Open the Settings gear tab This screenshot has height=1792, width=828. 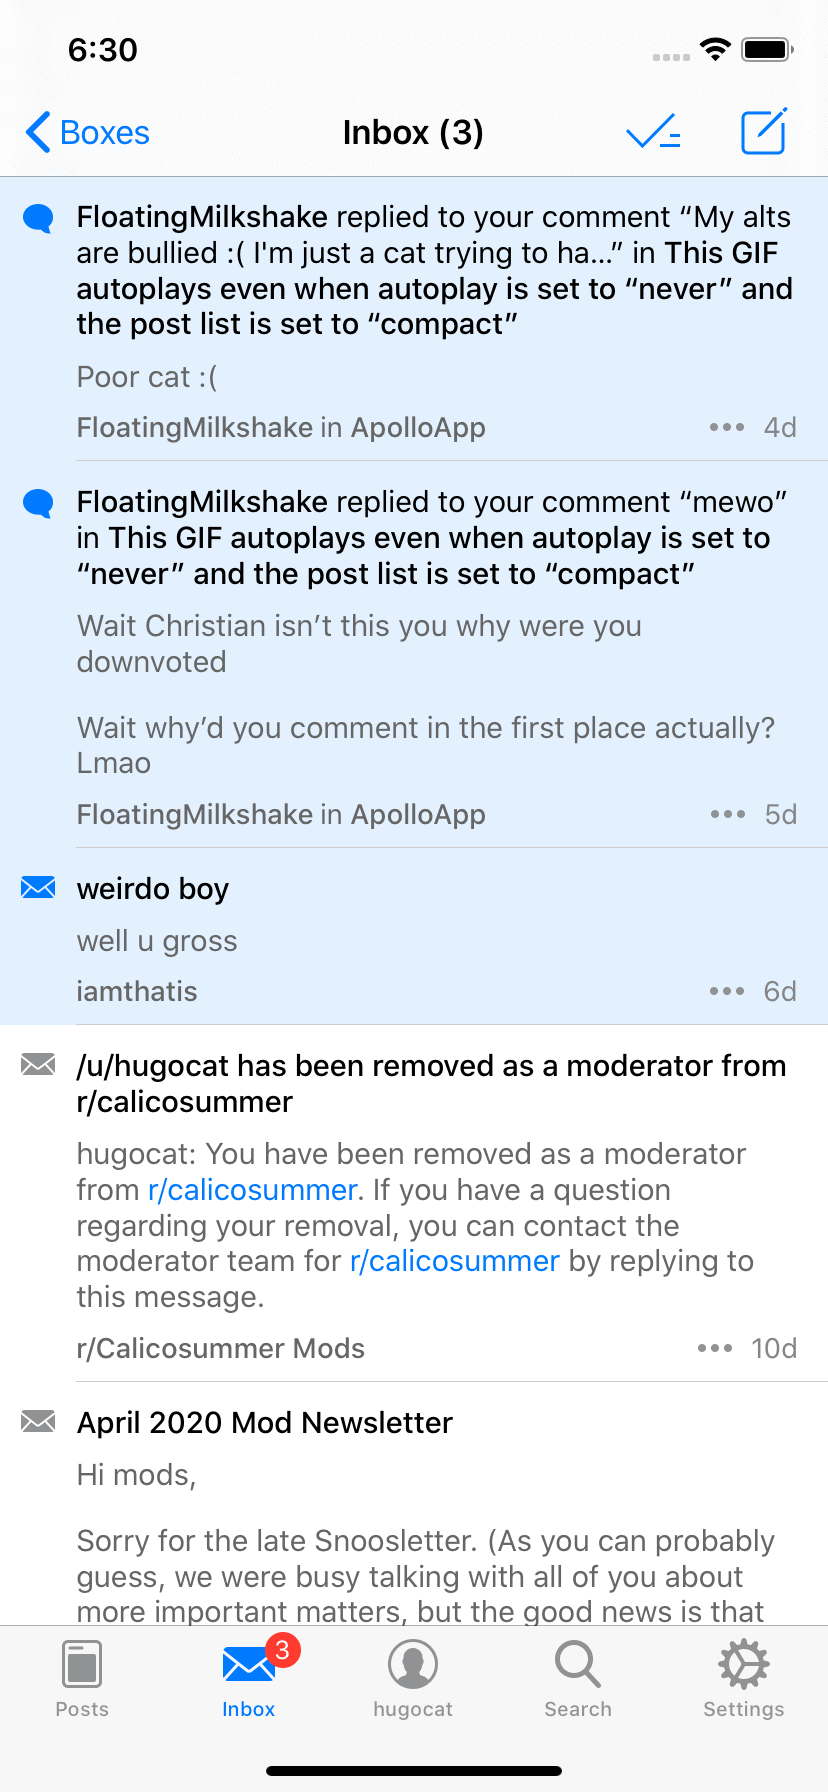coord(743,1679)
